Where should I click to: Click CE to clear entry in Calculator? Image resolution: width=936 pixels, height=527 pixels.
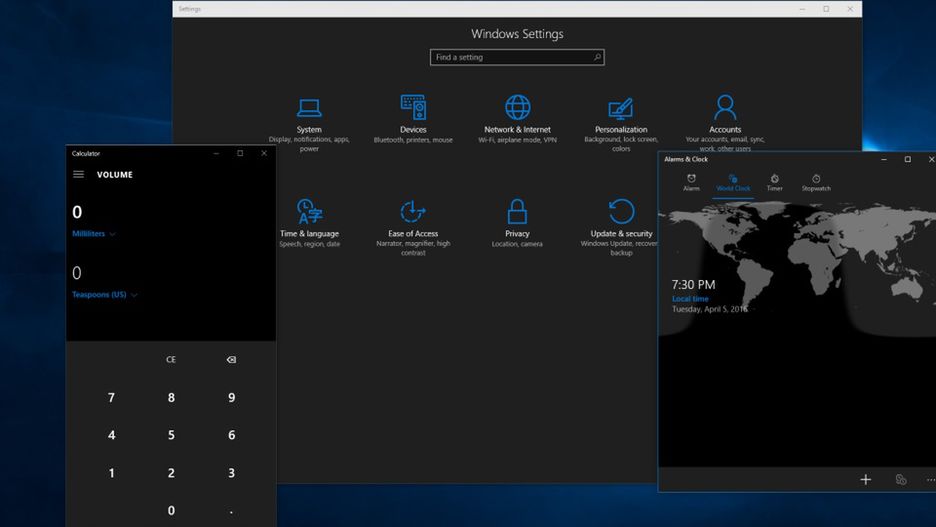pos(171,359)
